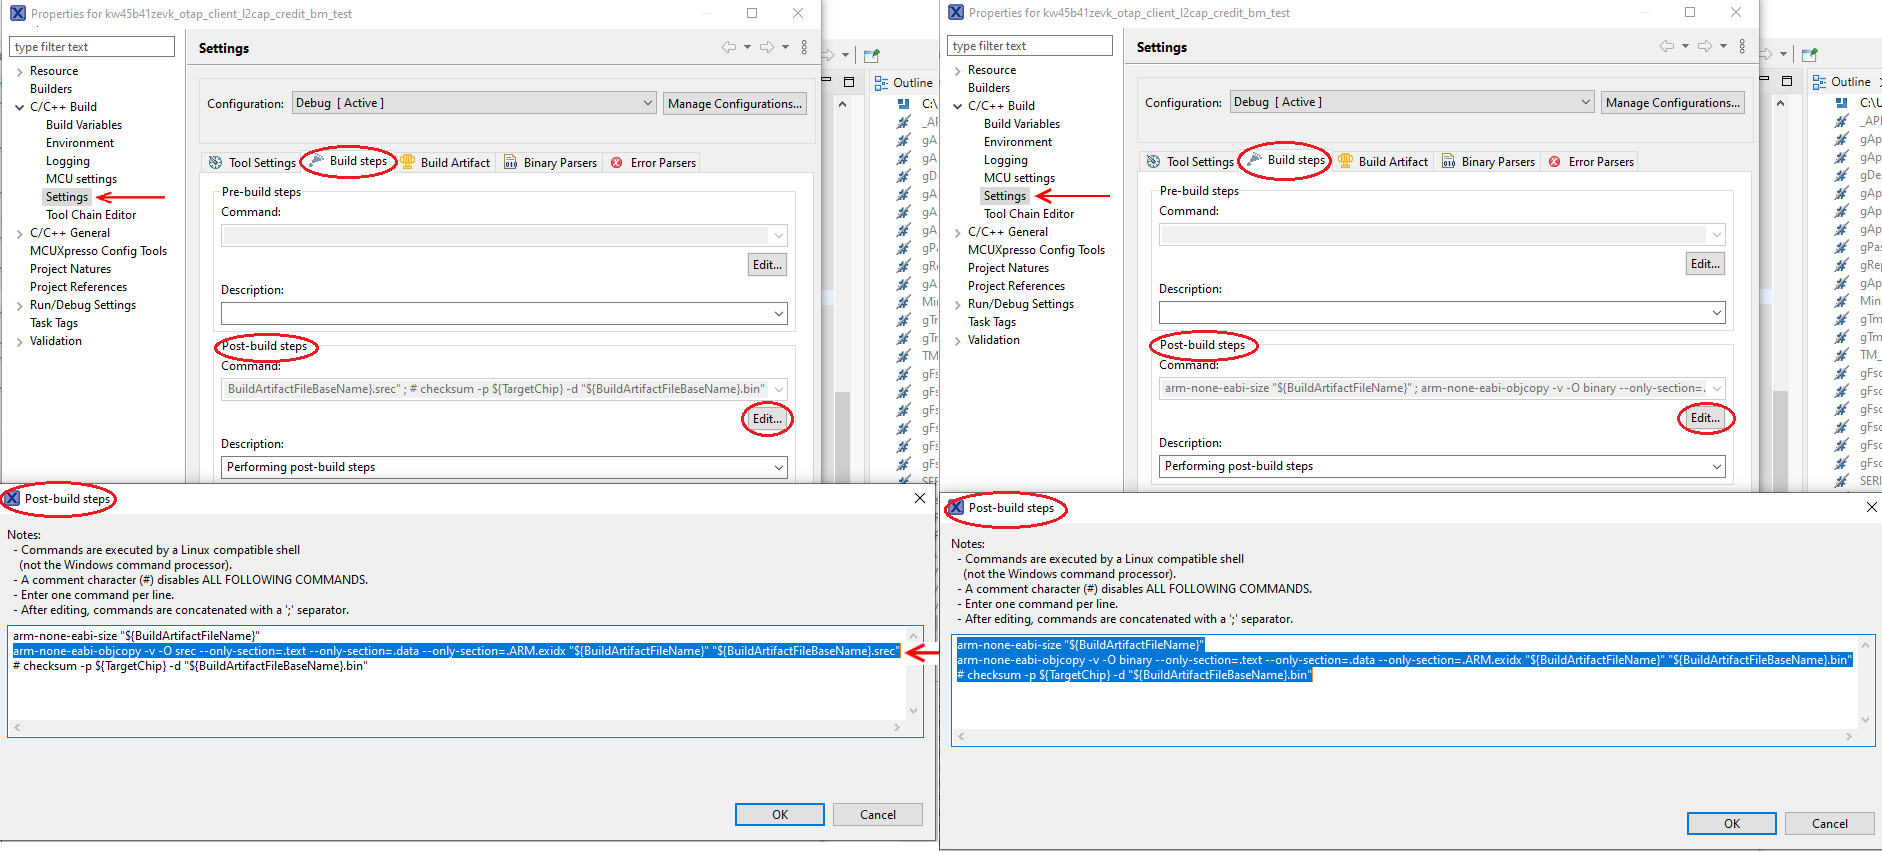Click the Outline view icon in right screenshot

tap(1819, 82)
